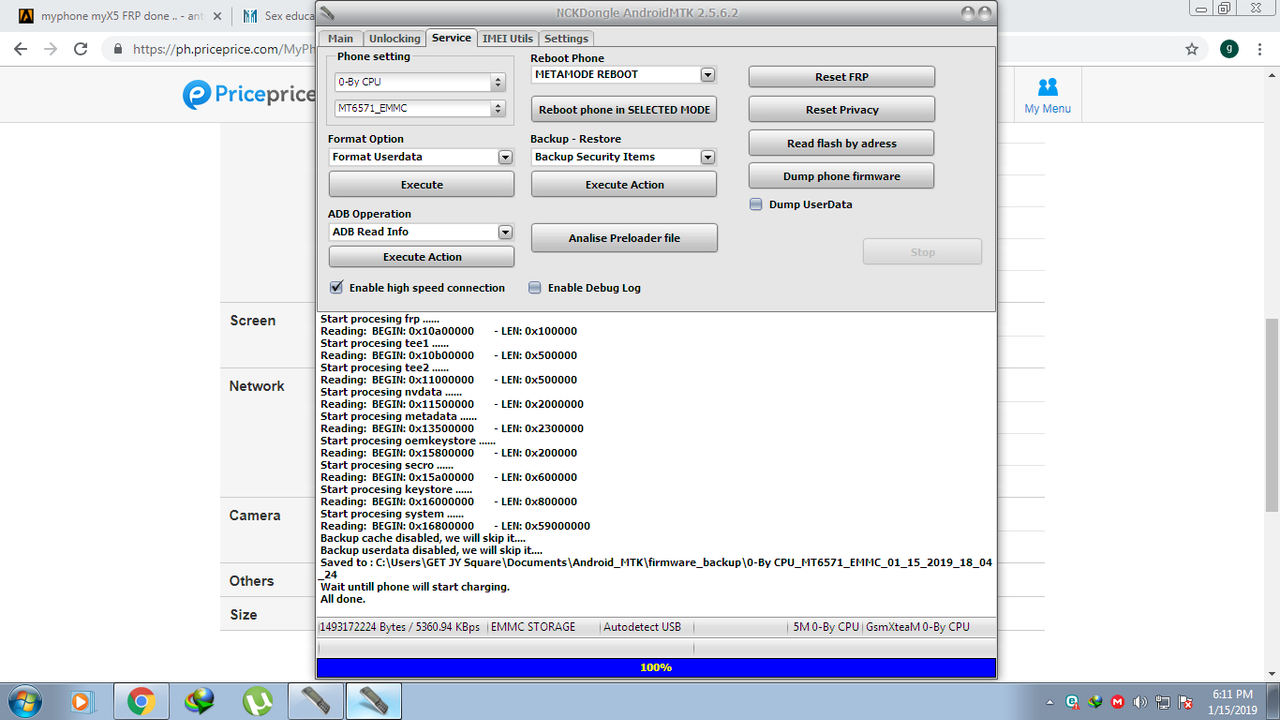Click 'Camera' row on Priceprice page
The image size is (1280, 720).
254,516
